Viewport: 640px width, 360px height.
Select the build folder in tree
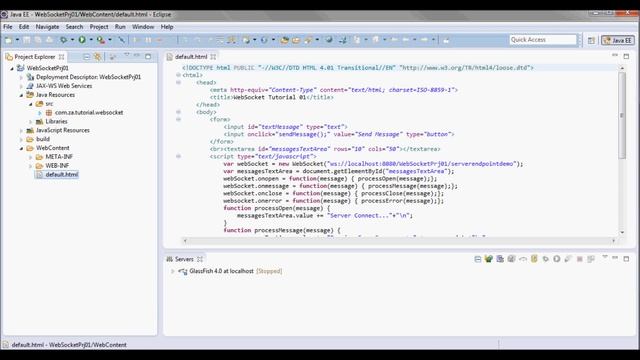[43, 139]
